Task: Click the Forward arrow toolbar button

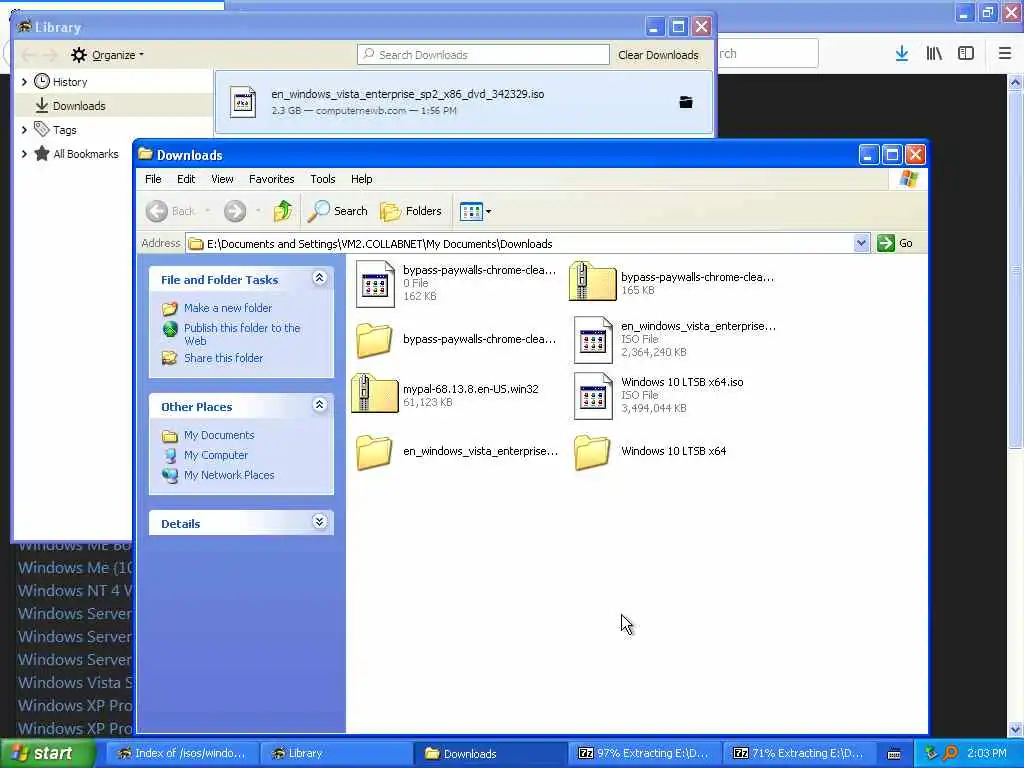Action: [235, 211]
